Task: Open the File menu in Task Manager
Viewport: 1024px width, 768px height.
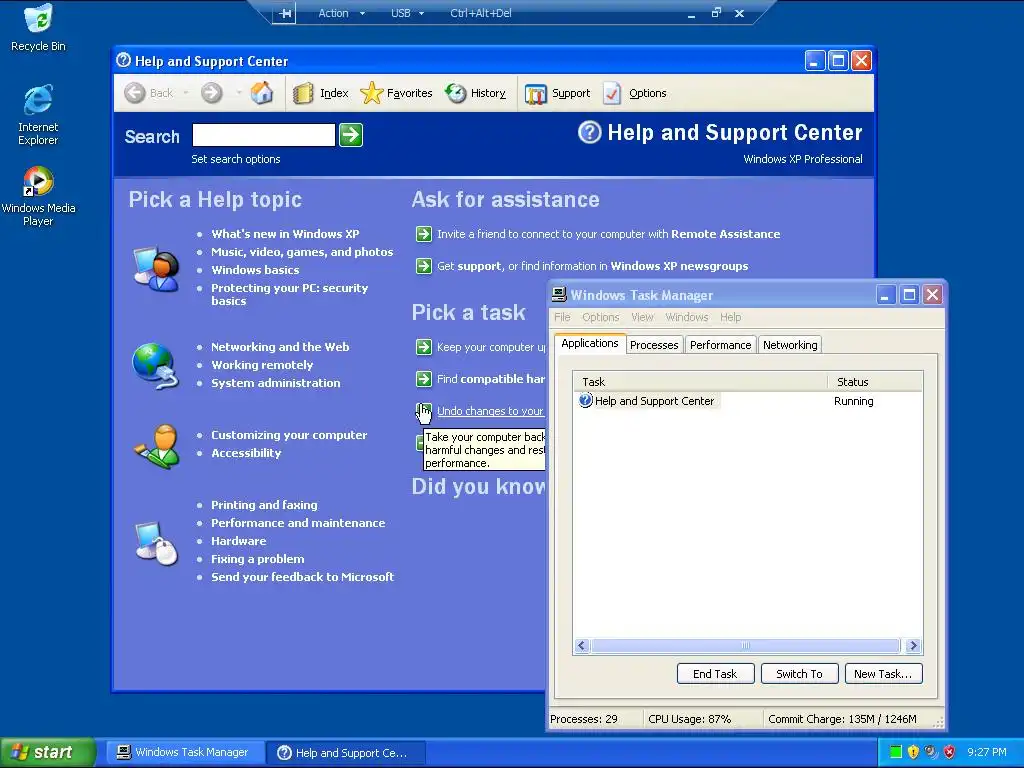Action: tap(562, 317)
